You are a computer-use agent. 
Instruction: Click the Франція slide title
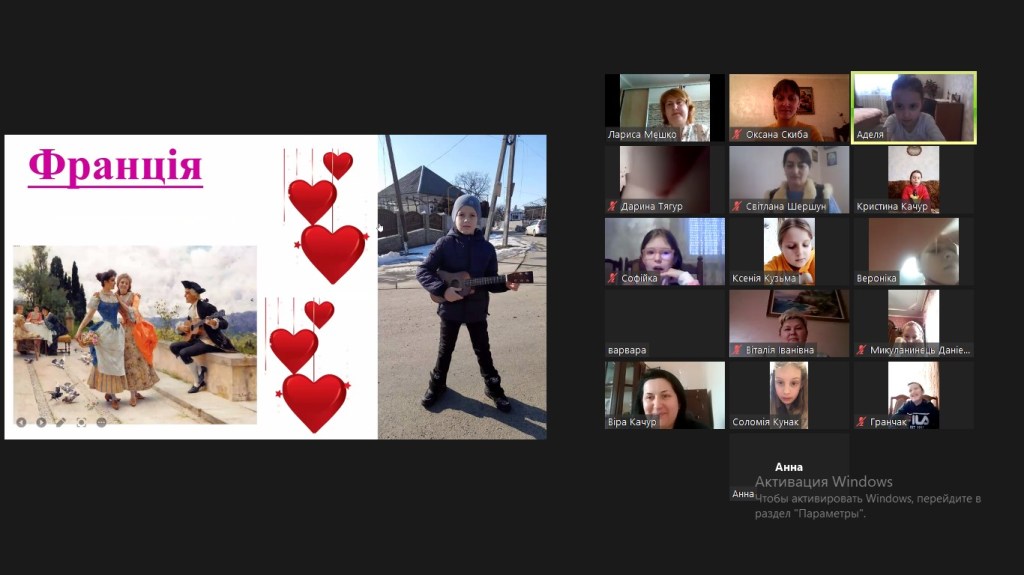pos(115,166)
